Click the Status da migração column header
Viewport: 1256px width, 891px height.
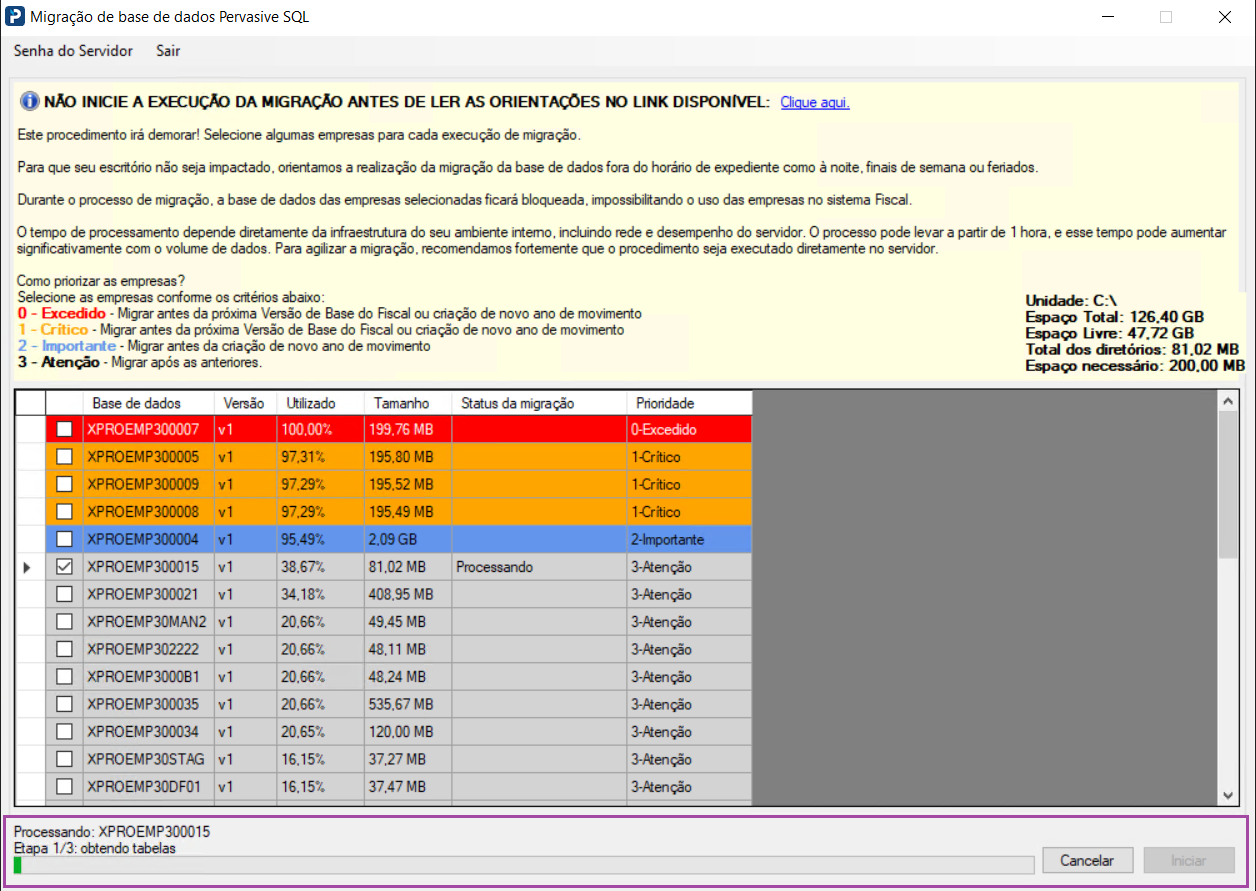point(539,403)
